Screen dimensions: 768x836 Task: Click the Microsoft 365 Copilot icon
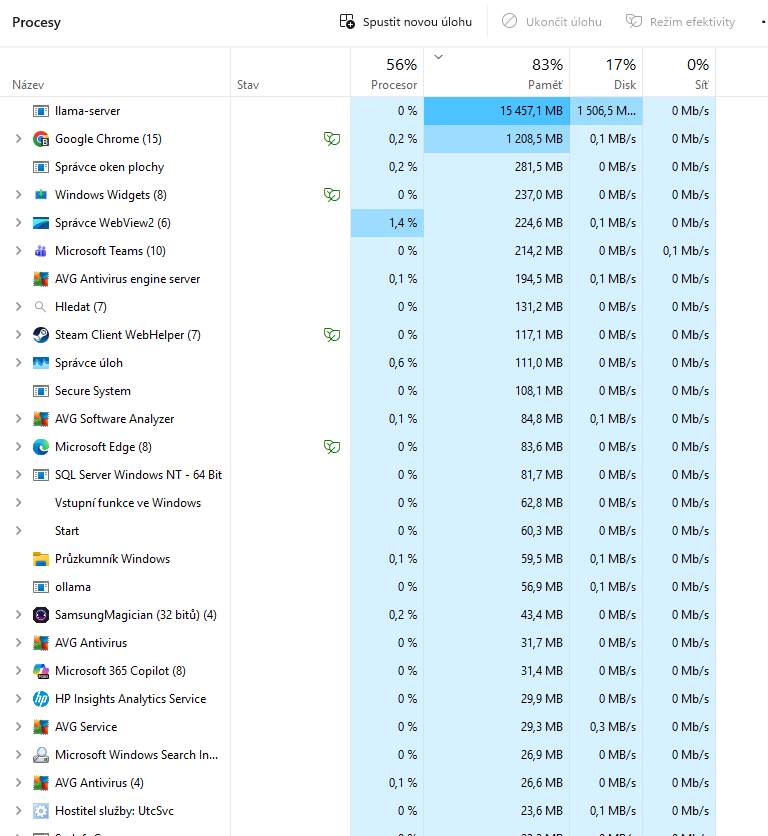click(41, 671)
